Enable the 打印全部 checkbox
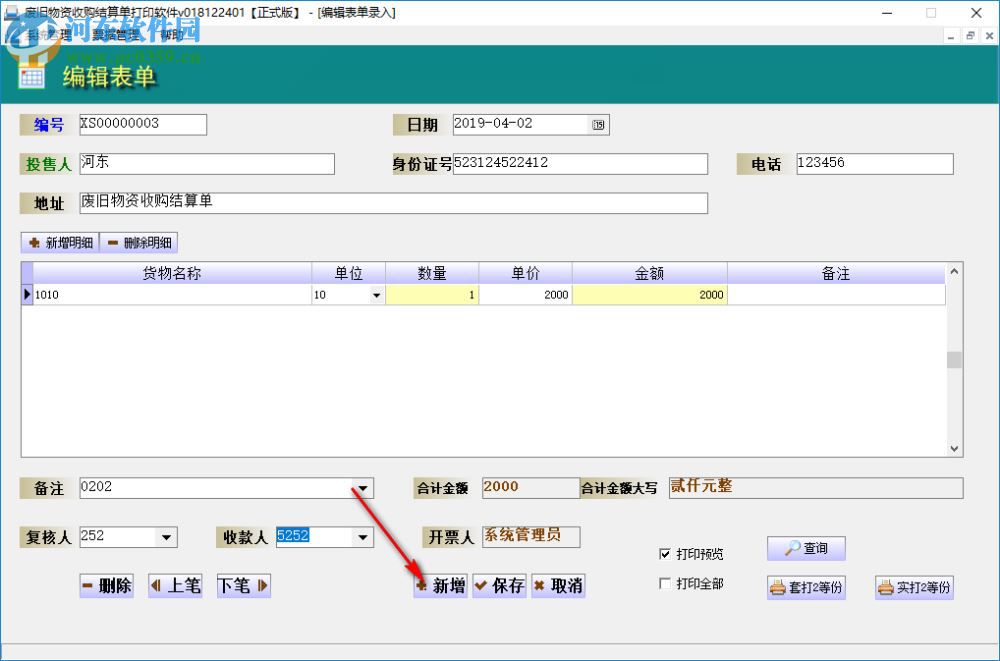The width and height of the screenshot is (1000, 661). [666, 581]
